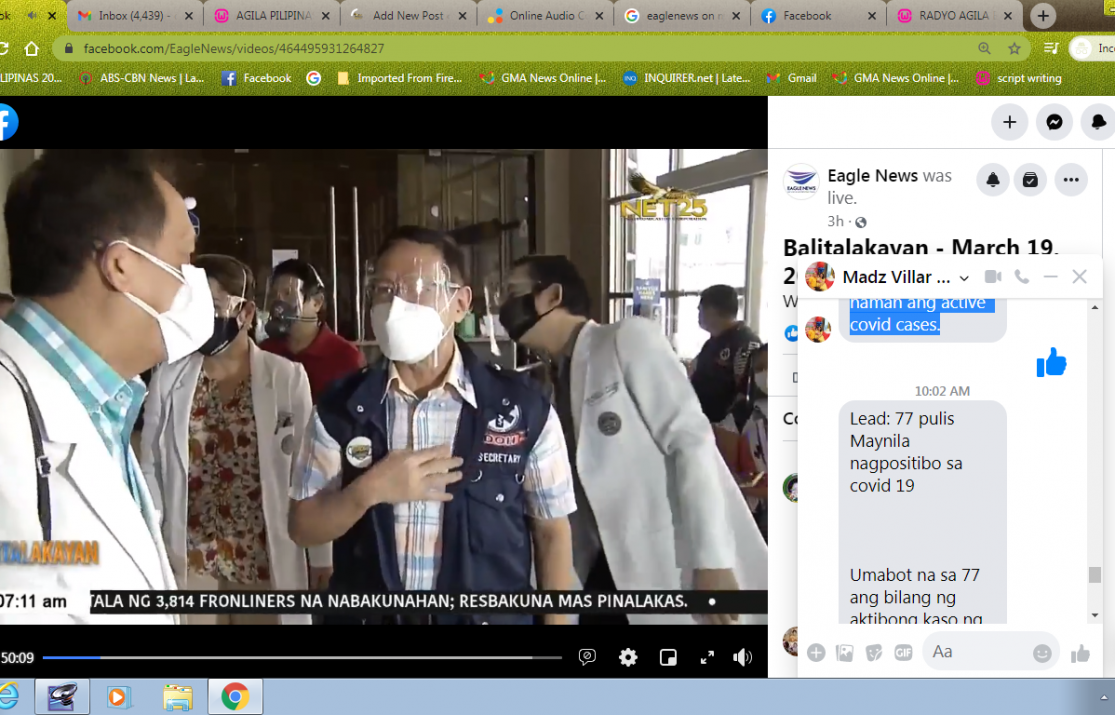The height and width of the screenshot is (715, 1115).
Task: Turn on notifications bell for Eagle News post
Action: tap(993, 180)
